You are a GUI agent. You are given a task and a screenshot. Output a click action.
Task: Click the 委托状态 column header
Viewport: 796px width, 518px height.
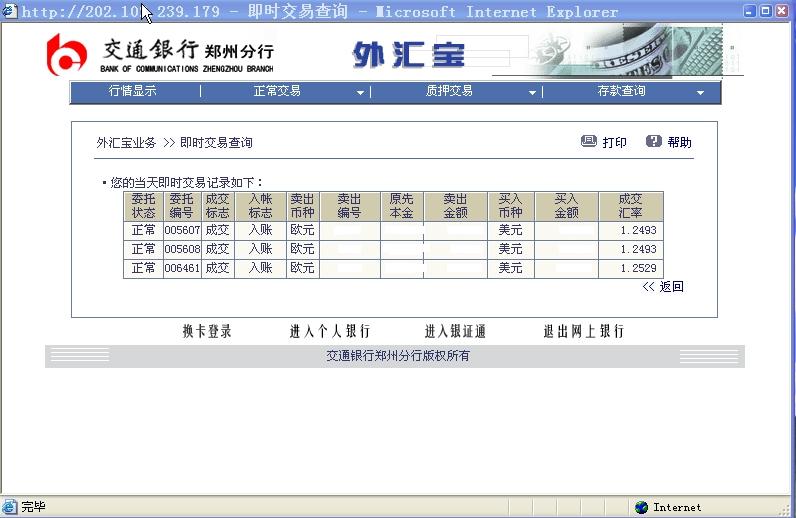[x=143, y=206]
